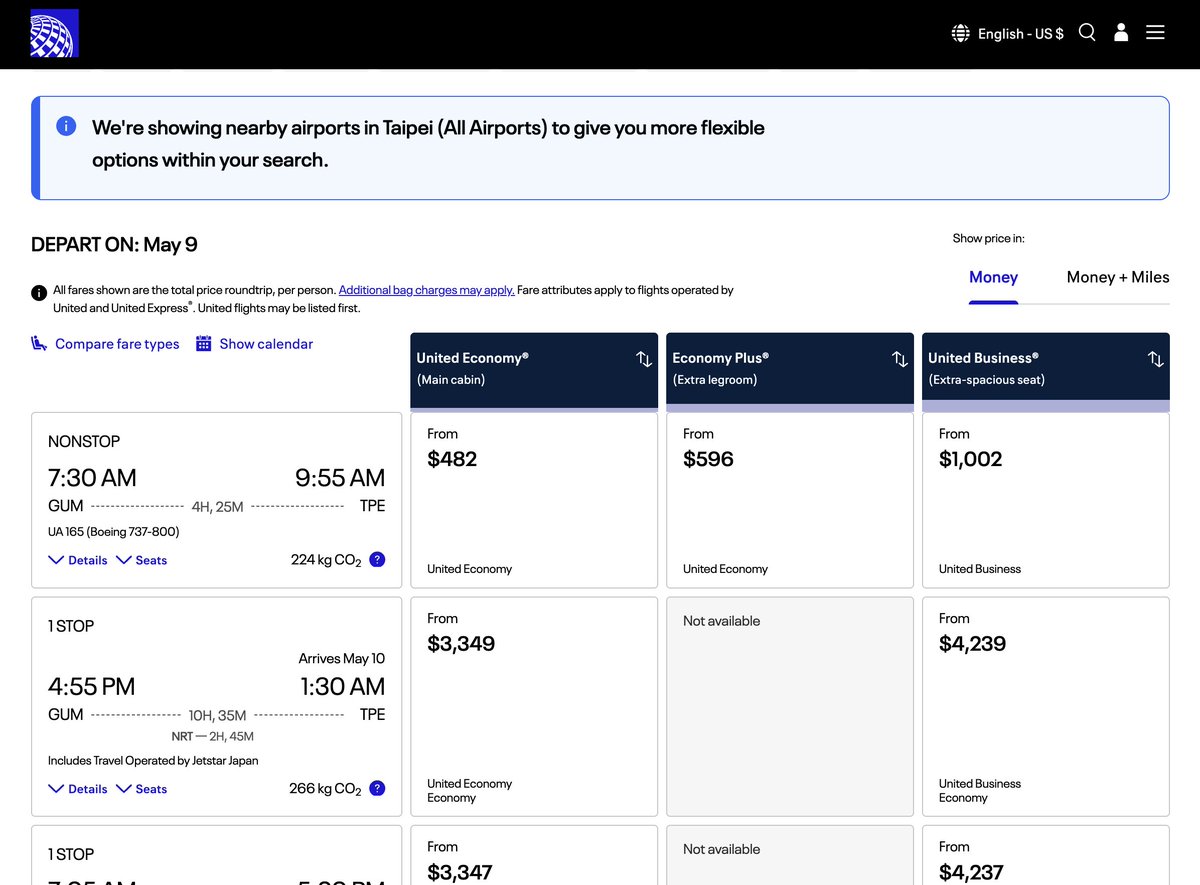The height and width of the screenshot is (885, 1200).
Task: Select the $3,349 United Economy fare
Action: click(534, 707)
